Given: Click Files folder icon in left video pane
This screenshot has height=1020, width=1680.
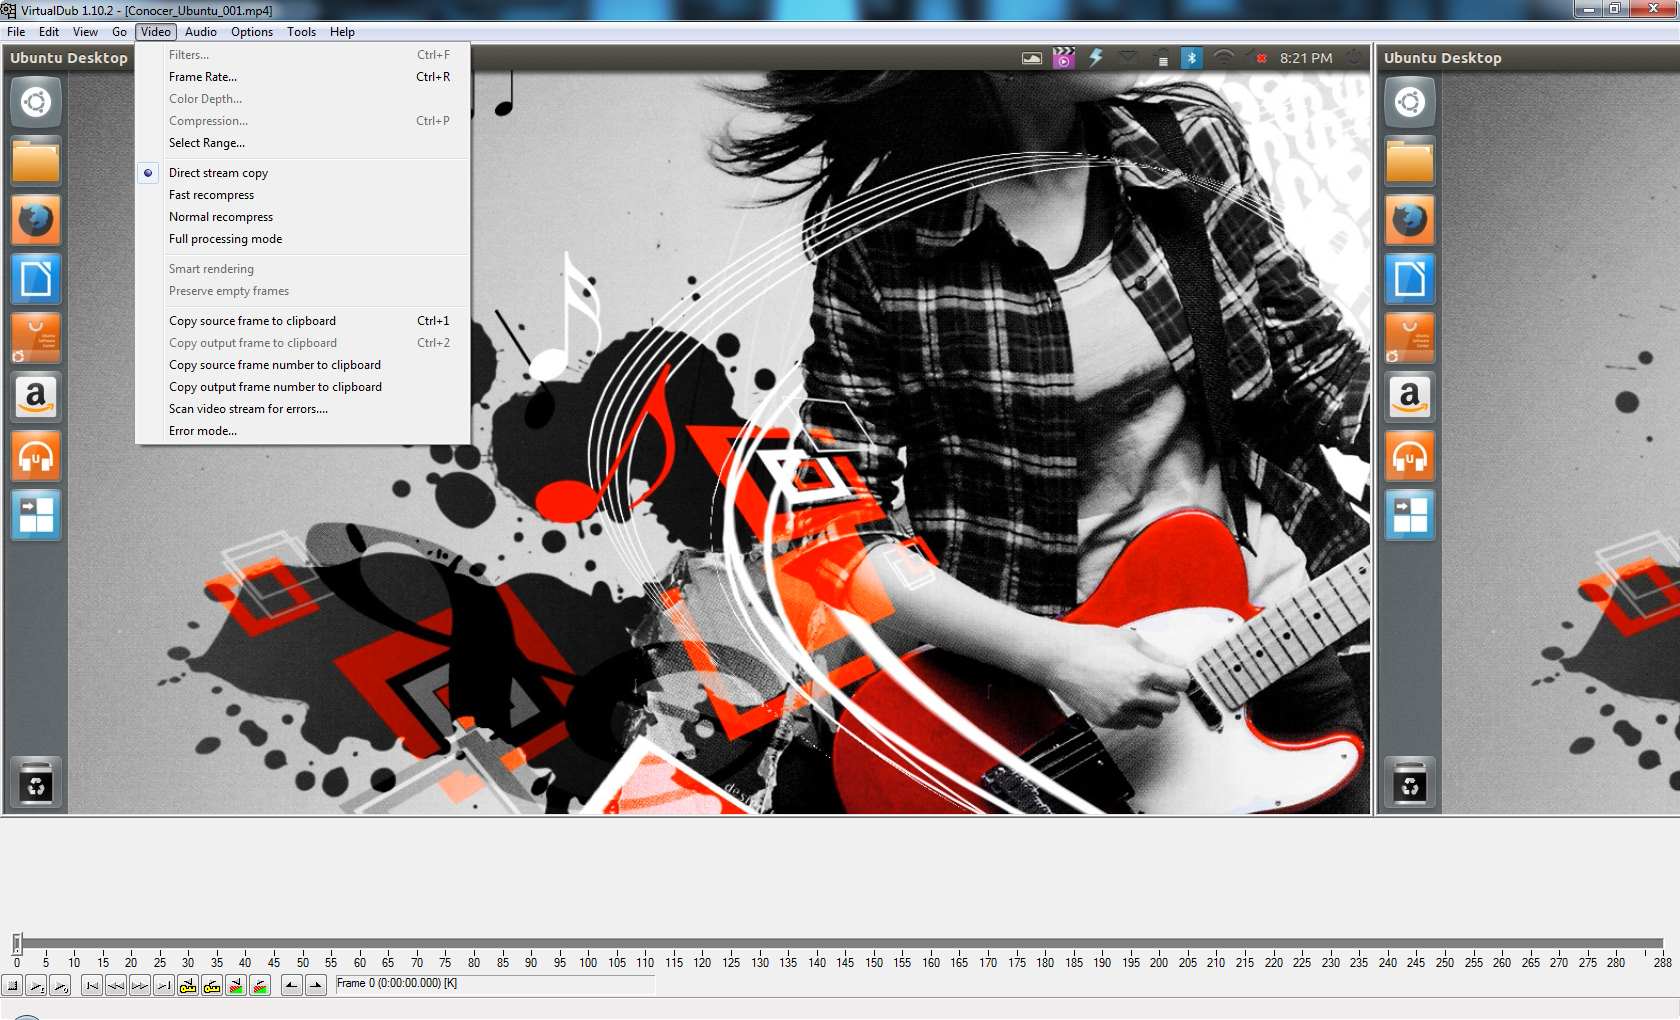Looking at the screenshot, I should pyautogui.click(x=36, y=161).
